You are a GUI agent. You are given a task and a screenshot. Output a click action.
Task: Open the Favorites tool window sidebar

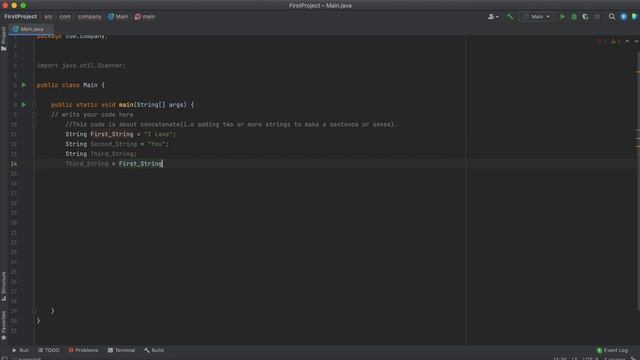click(4, 325)
